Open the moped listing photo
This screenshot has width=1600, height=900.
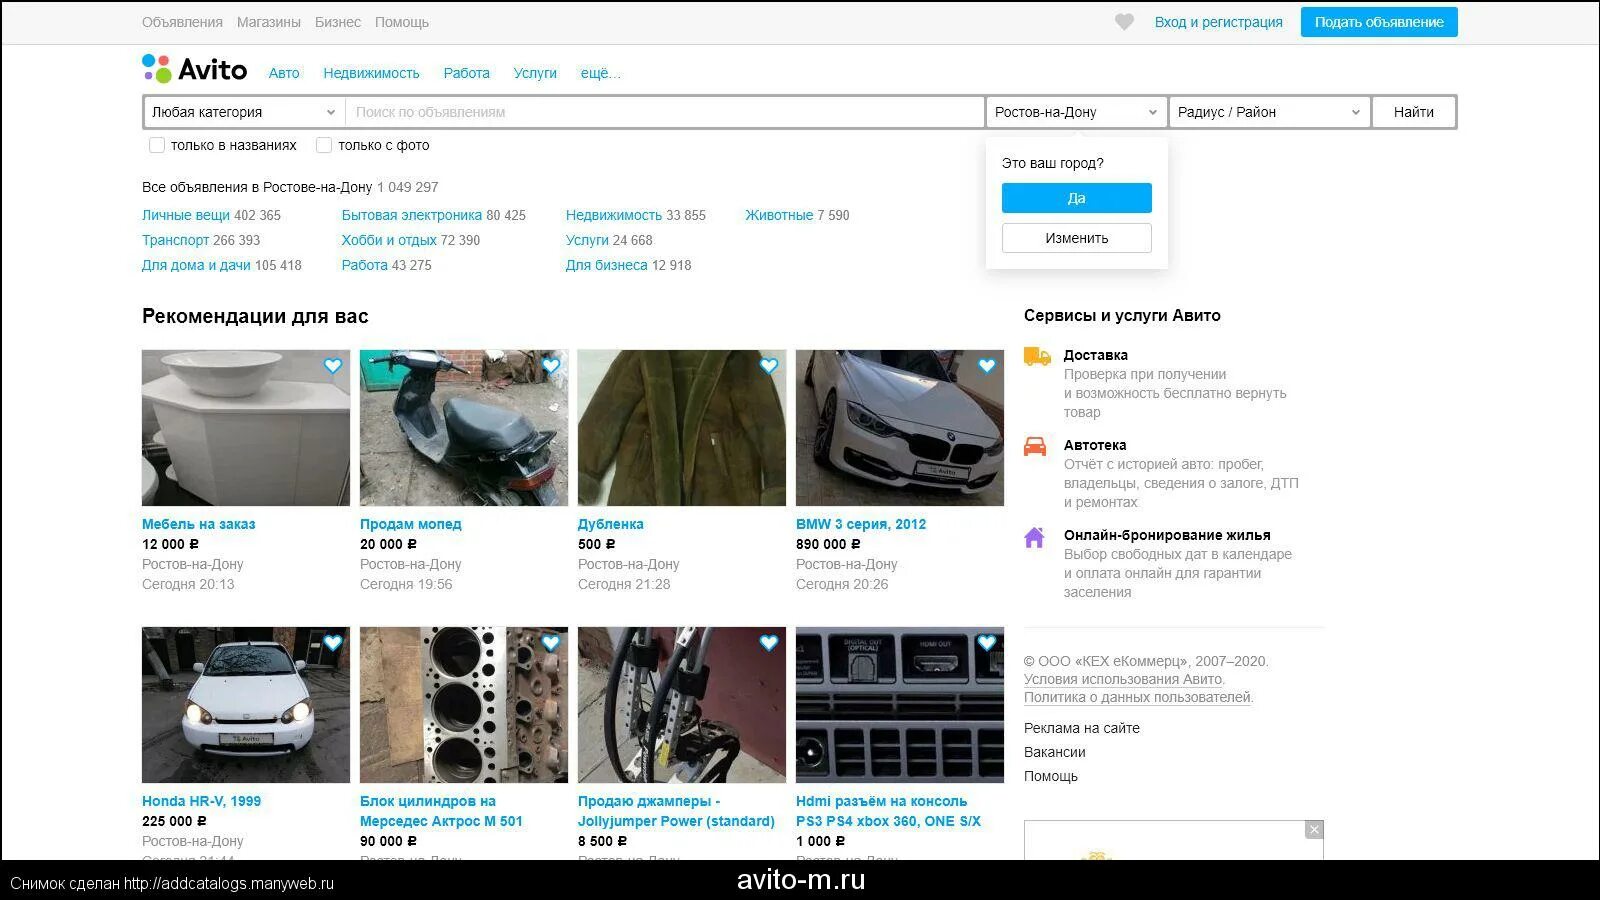(464, 428)
